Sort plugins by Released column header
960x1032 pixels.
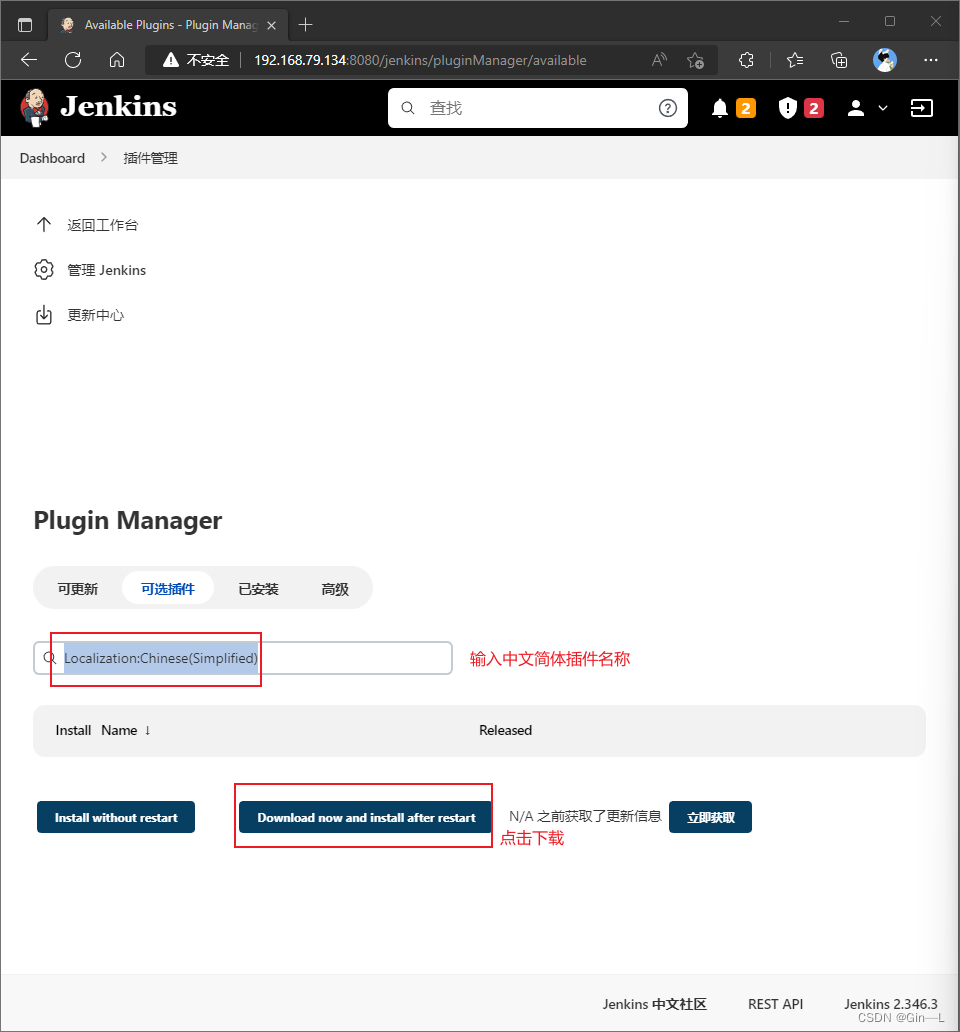(505, 730)
